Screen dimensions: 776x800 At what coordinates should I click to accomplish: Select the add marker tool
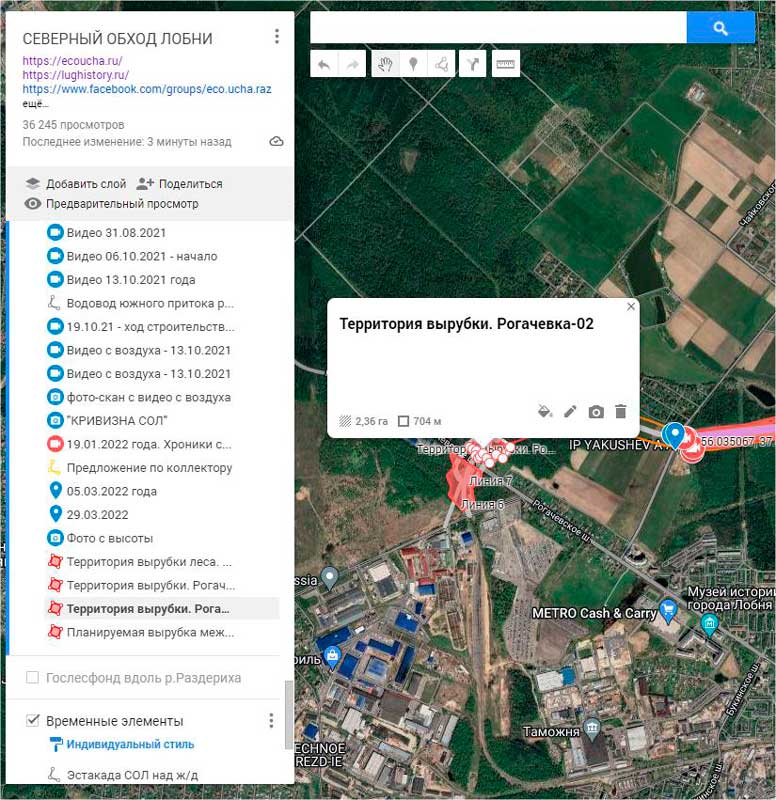[413, 64]
